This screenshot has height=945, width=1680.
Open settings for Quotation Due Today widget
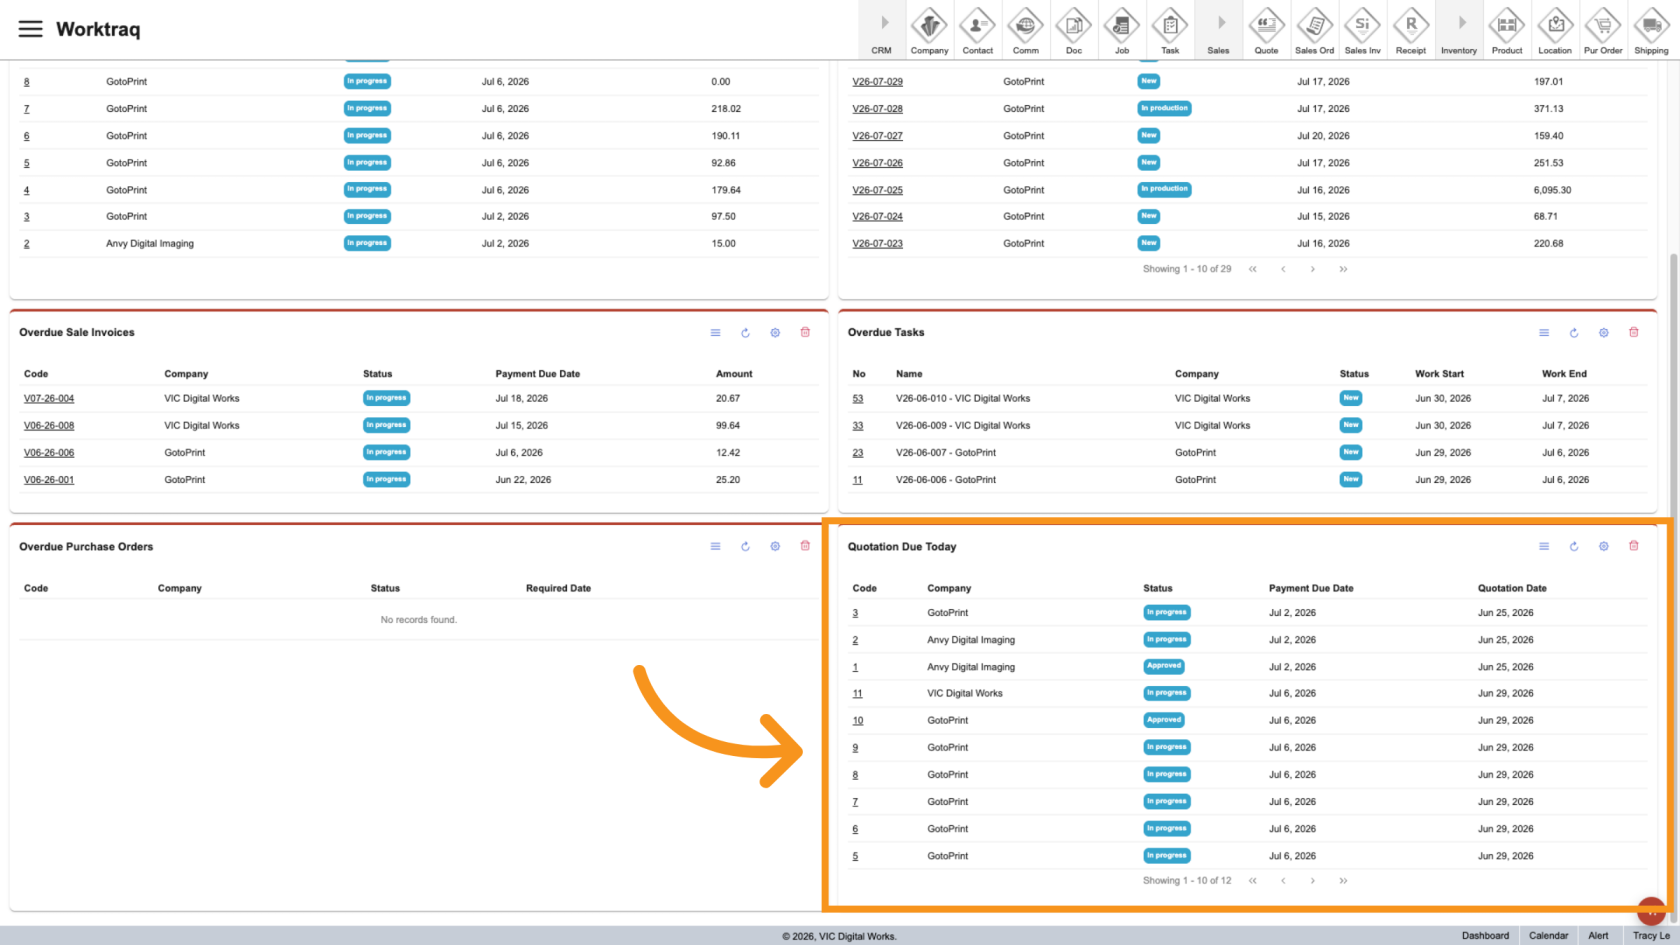pyautogui.click(x=1604, y=547)
